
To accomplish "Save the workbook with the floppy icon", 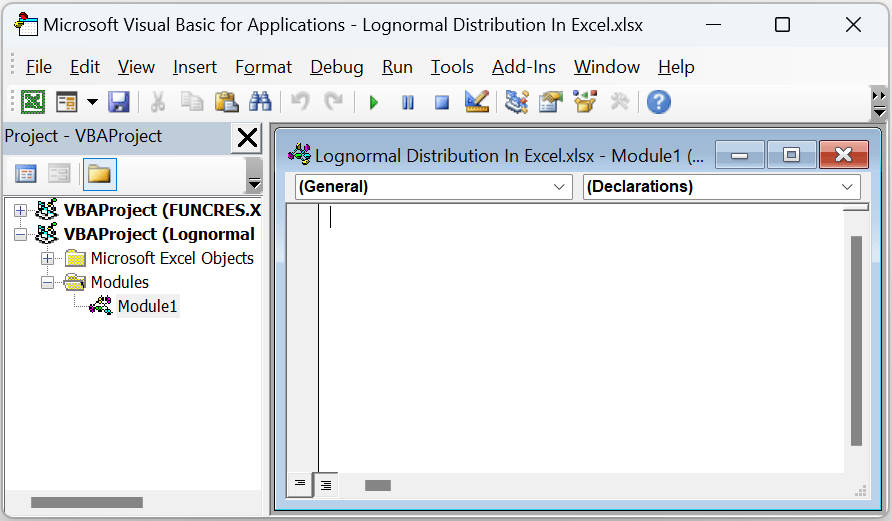I will click(x=119, y=102).
